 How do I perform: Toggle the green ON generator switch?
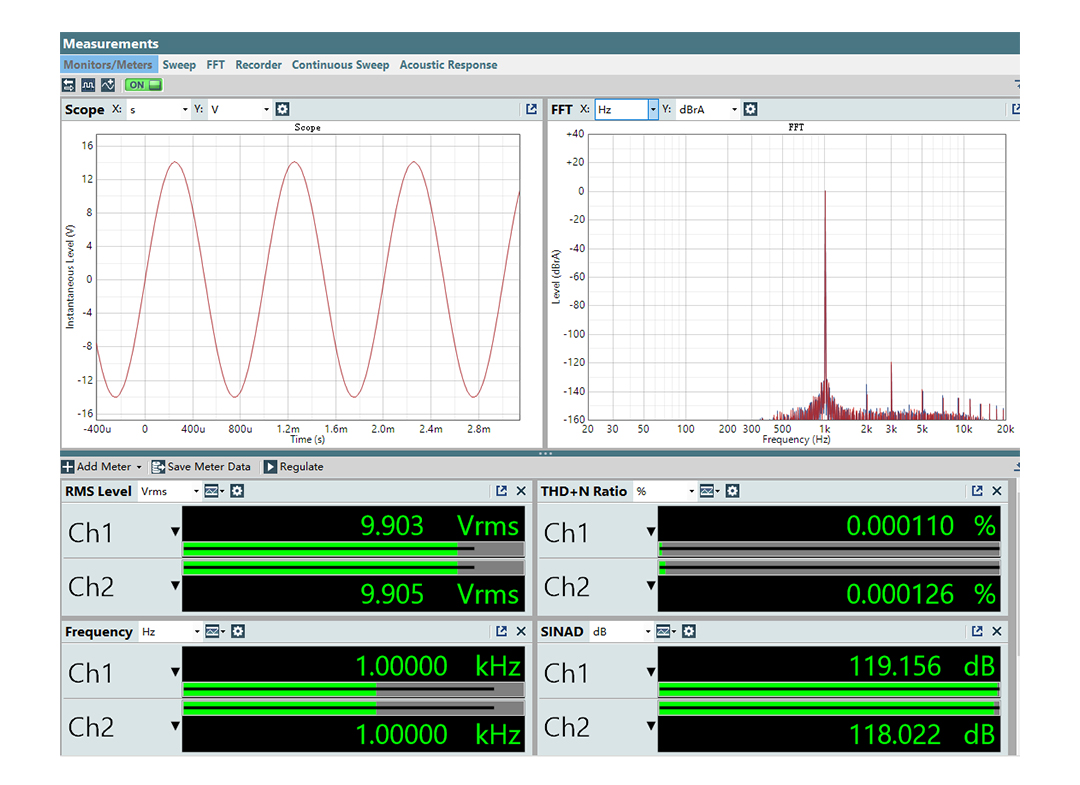143,85
